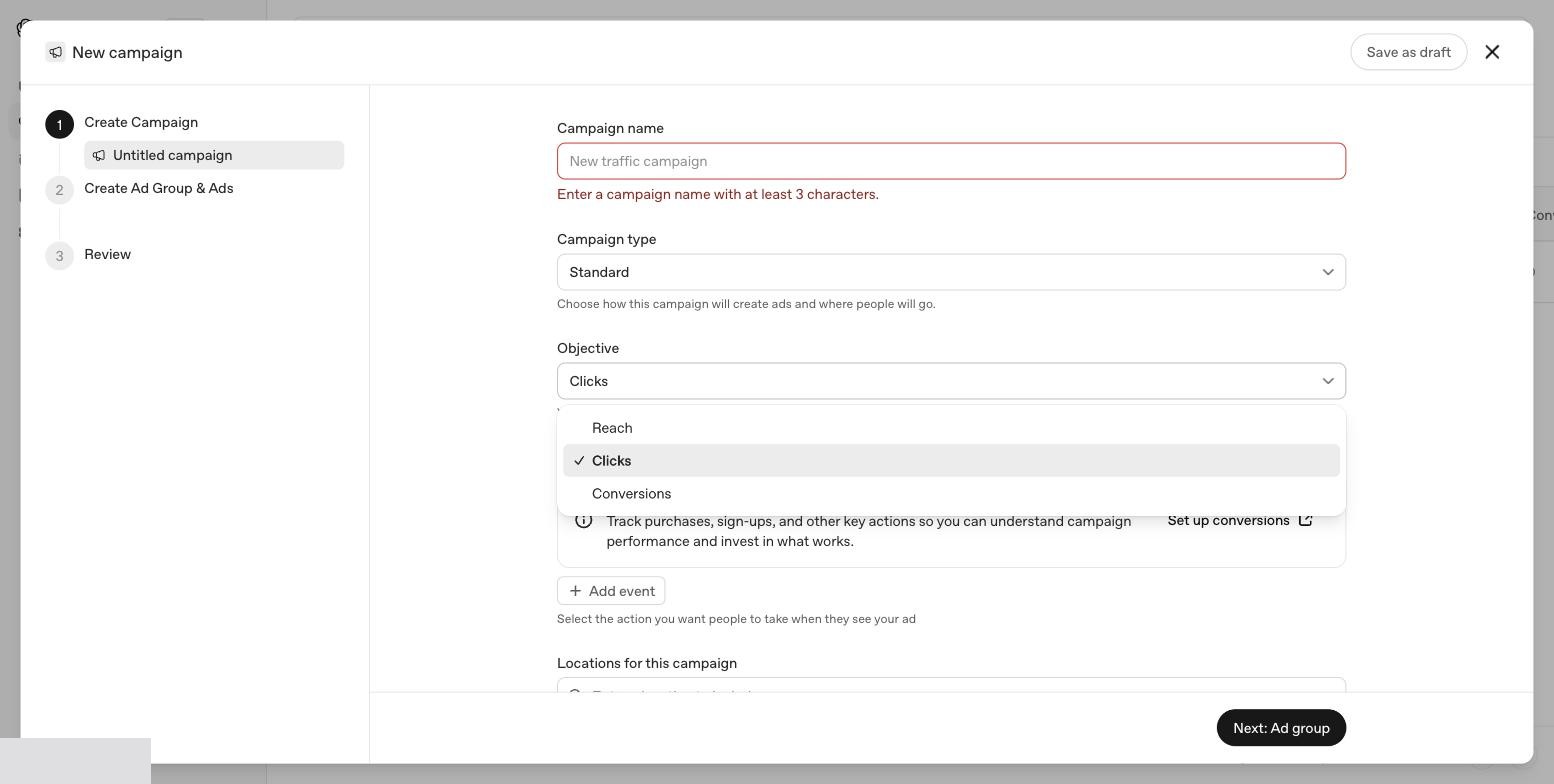Click step 2 circle for Create Ad Group
Image resolution: width=1554 pixels, height=784 pixels.
59,190
